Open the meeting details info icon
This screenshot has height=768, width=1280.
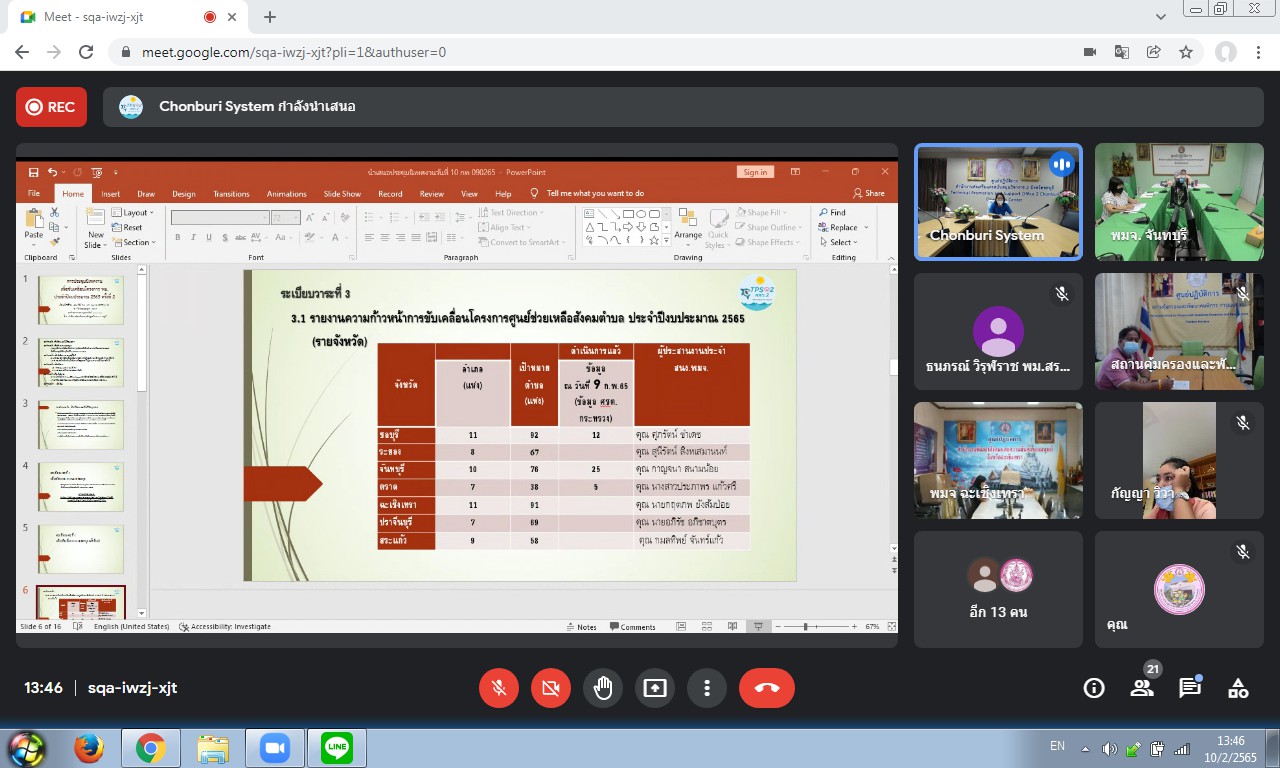click(1094, 688)
